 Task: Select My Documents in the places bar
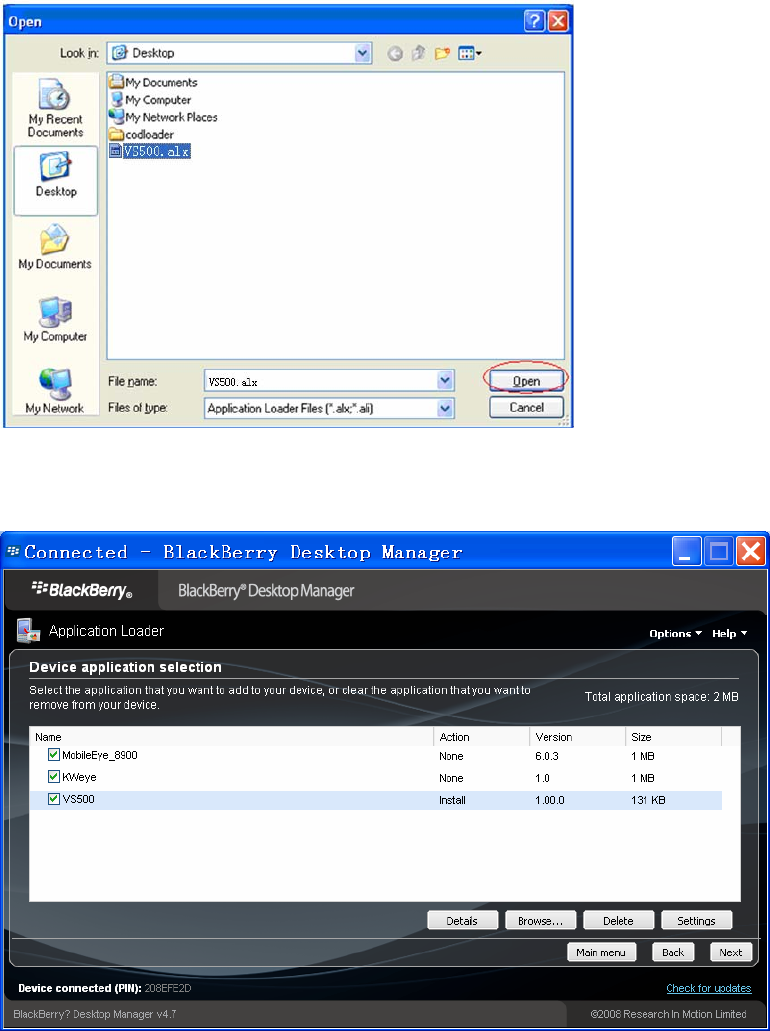pos(55,247)
